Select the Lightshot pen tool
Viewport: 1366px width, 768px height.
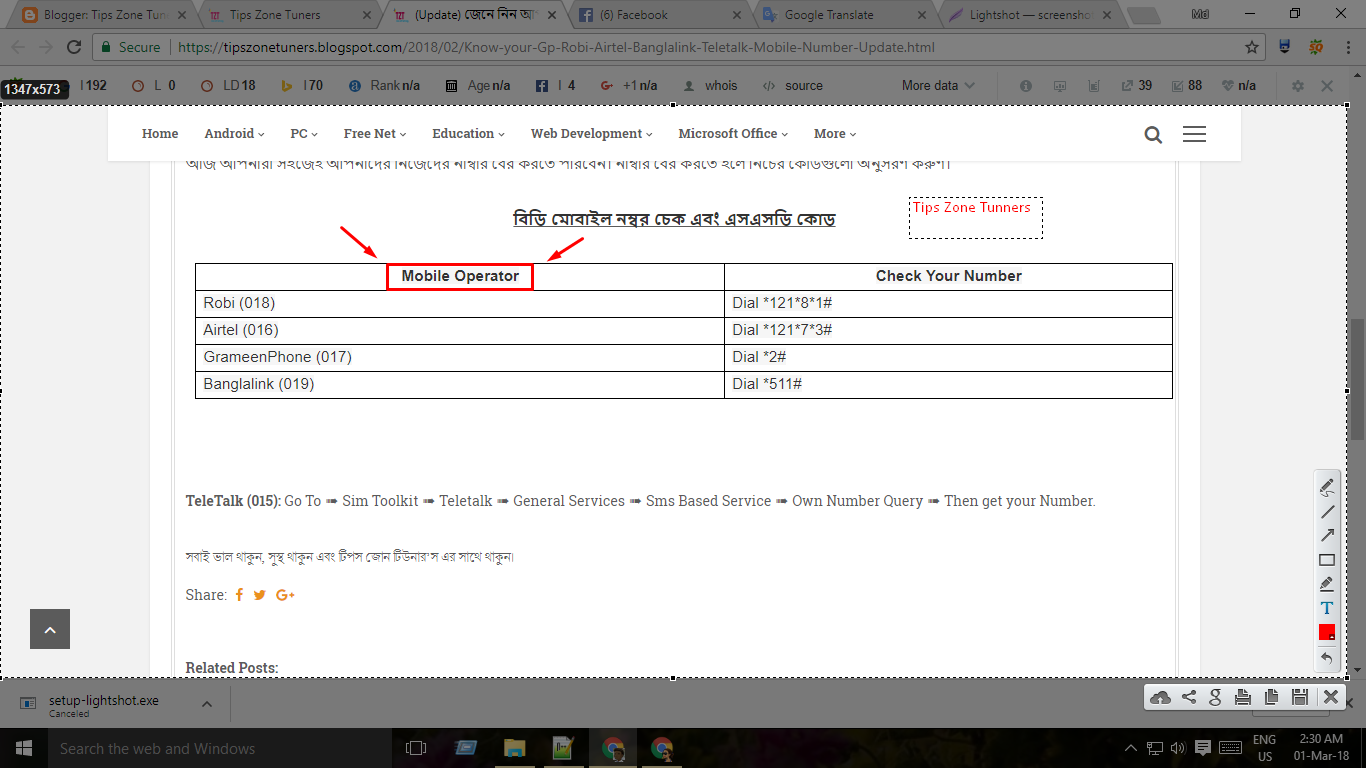pyautogui.click(x=1327, y=487)
